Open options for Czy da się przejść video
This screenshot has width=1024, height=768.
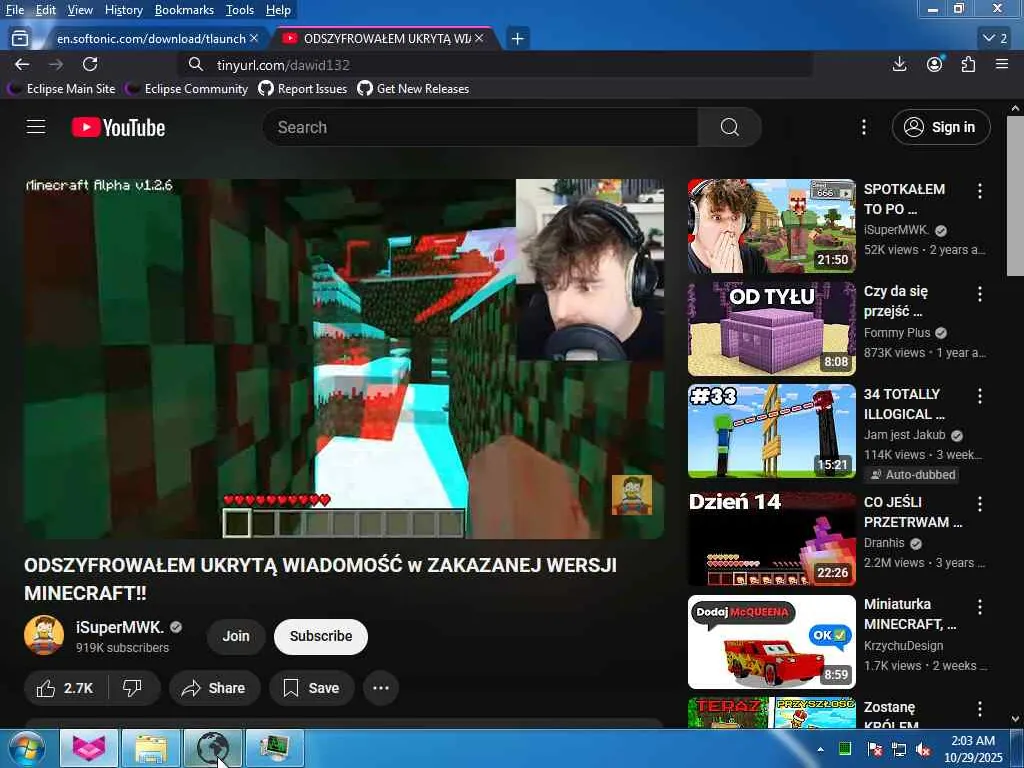[980, 294]
